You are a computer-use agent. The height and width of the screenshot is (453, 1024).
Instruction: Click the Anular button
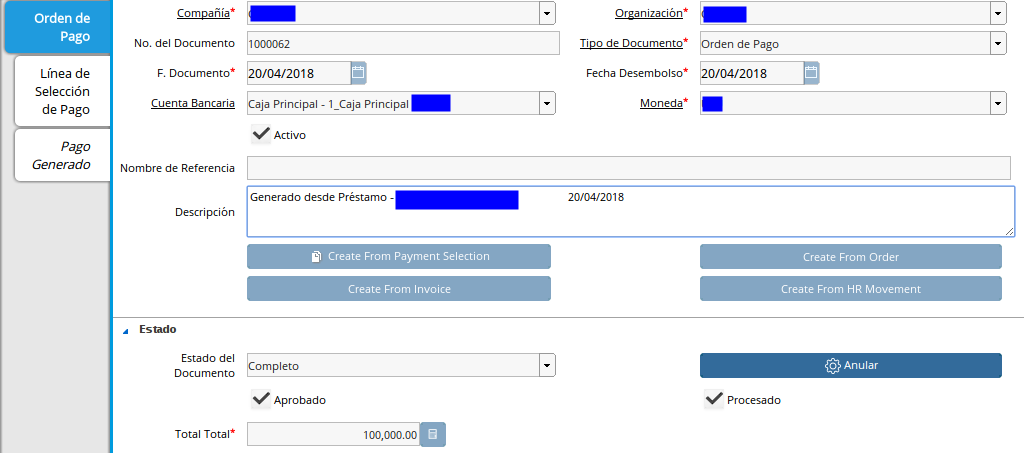[850, 366]
